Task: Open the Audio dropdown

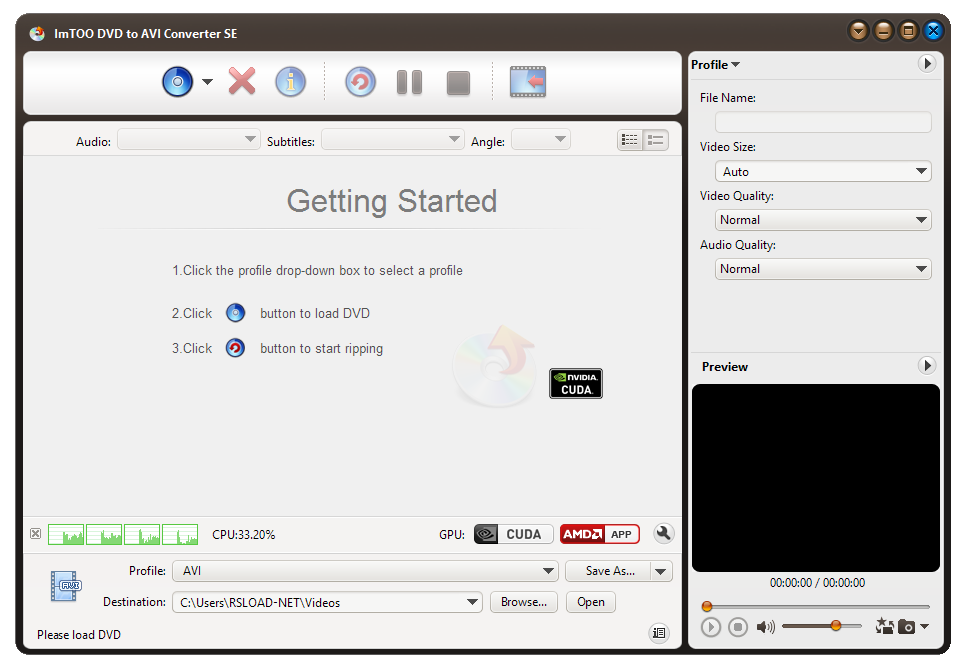Action: [x=188, y=139]
